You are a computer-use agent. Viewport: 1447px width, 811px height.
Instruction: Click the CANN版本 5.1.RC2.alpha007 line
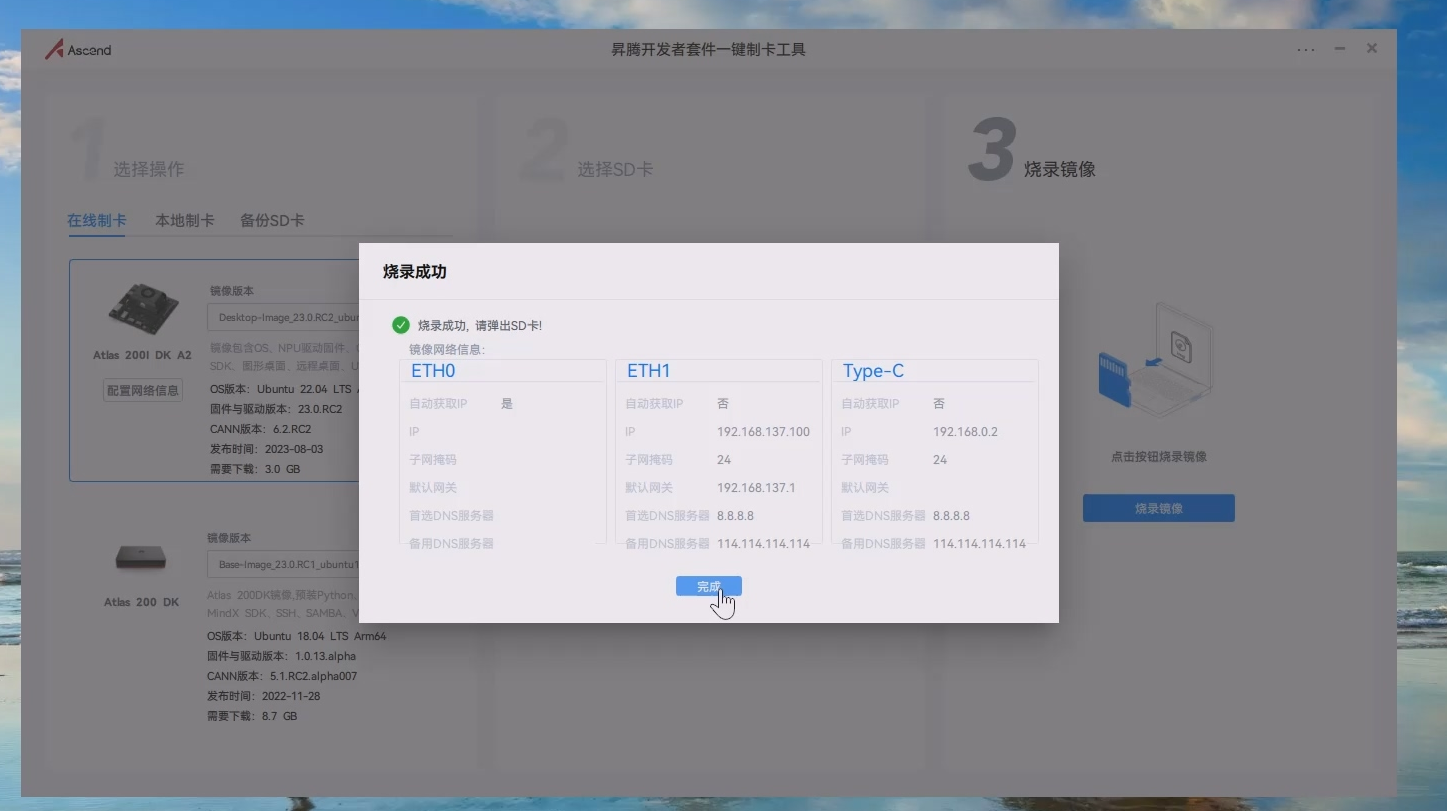click(x=282, y=676)
